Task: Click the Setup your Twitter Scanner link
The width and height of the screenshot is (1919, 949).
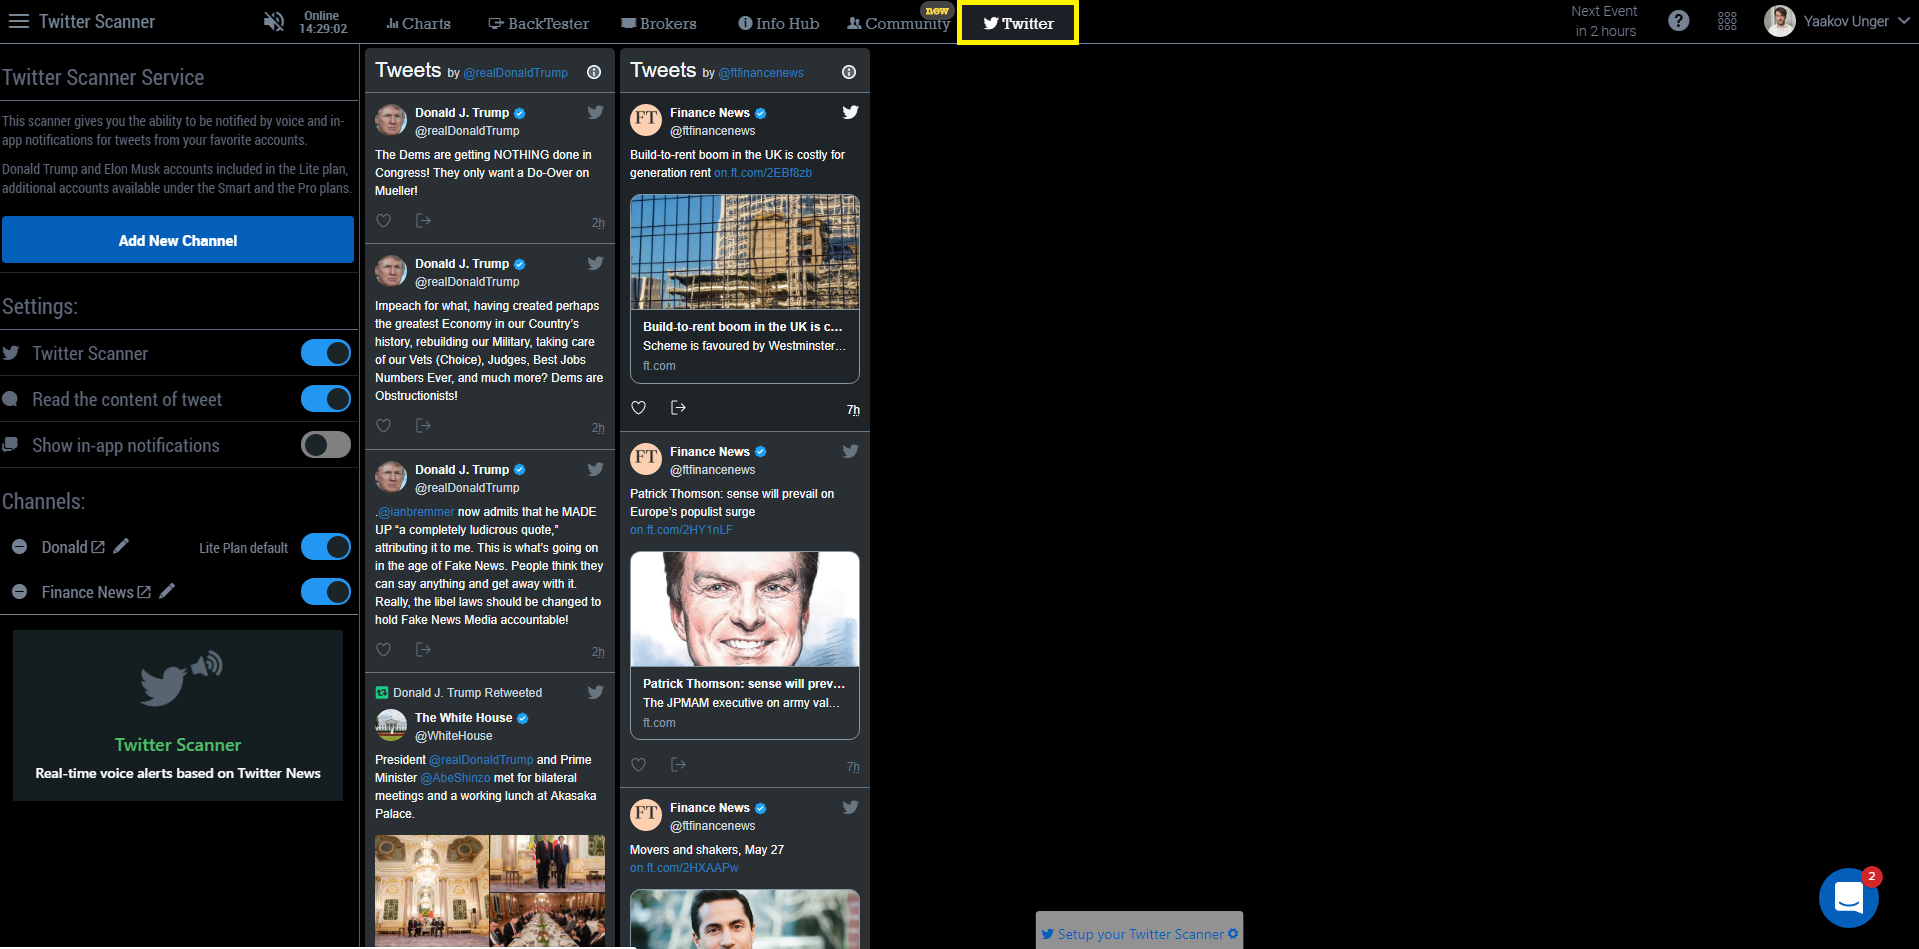Action: 1139,934
